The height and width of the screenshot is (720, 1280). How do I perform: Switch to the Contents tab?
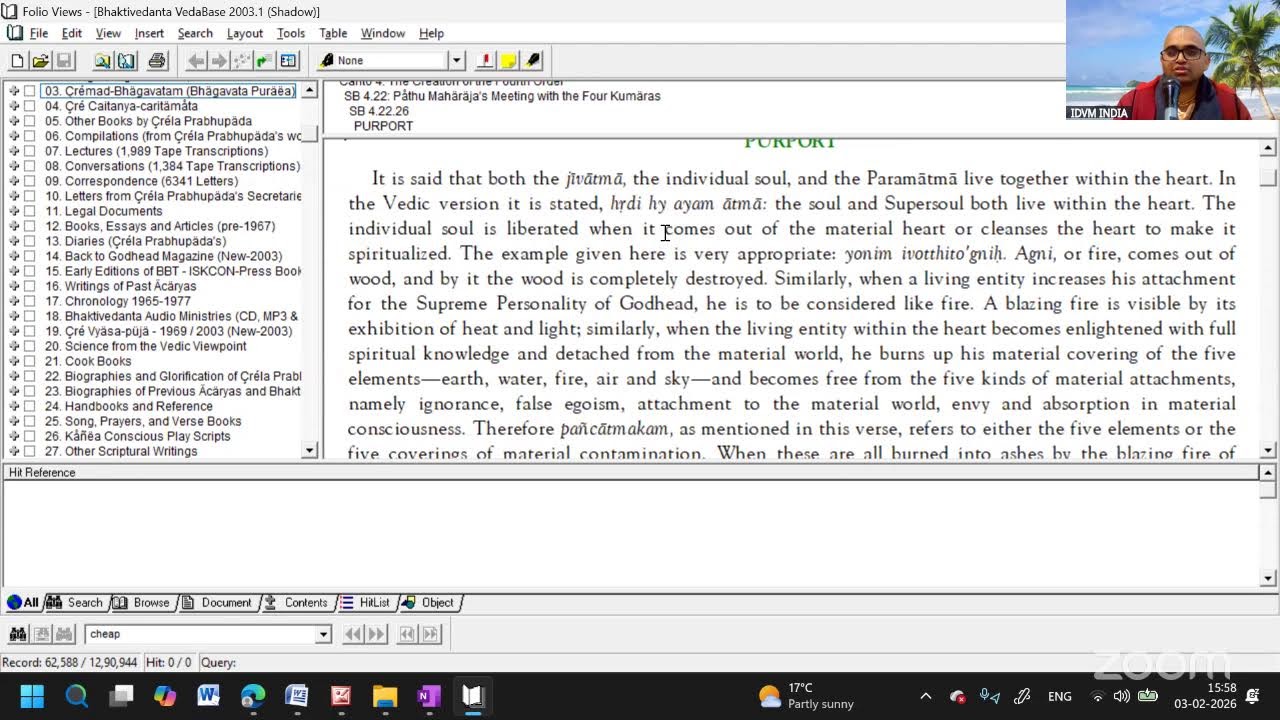click(x=297, y=603)
